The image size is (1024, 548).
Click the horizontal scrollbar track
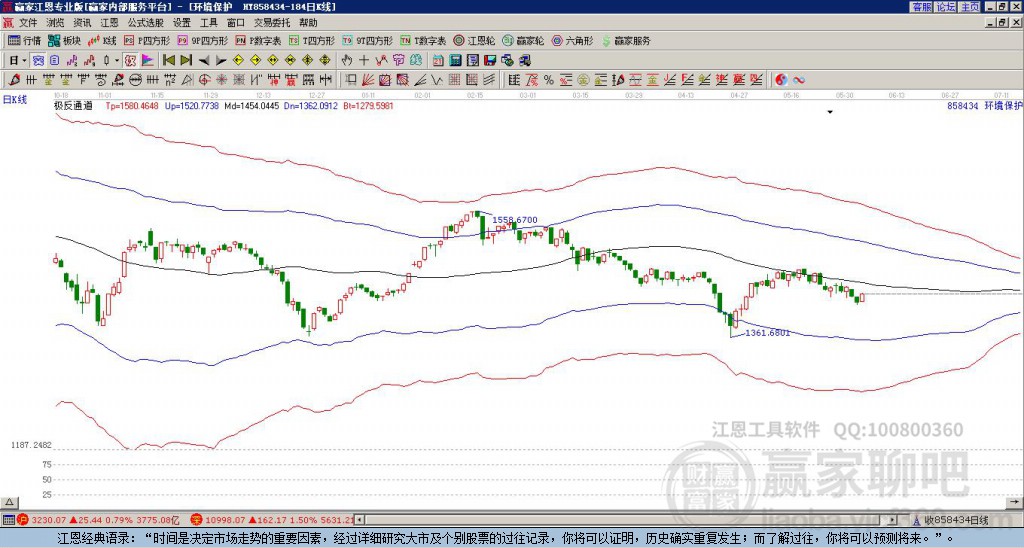tap(627, 520)
